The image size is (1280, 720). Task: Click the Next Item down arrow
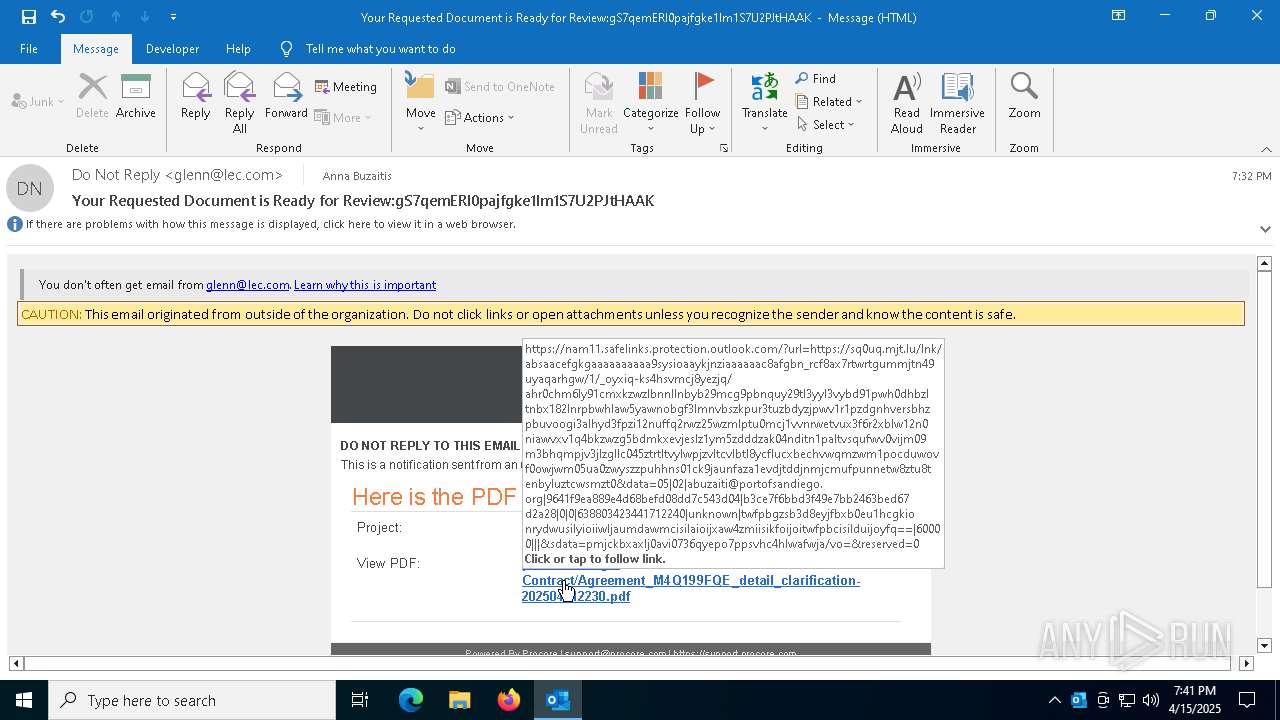[145, 17]
